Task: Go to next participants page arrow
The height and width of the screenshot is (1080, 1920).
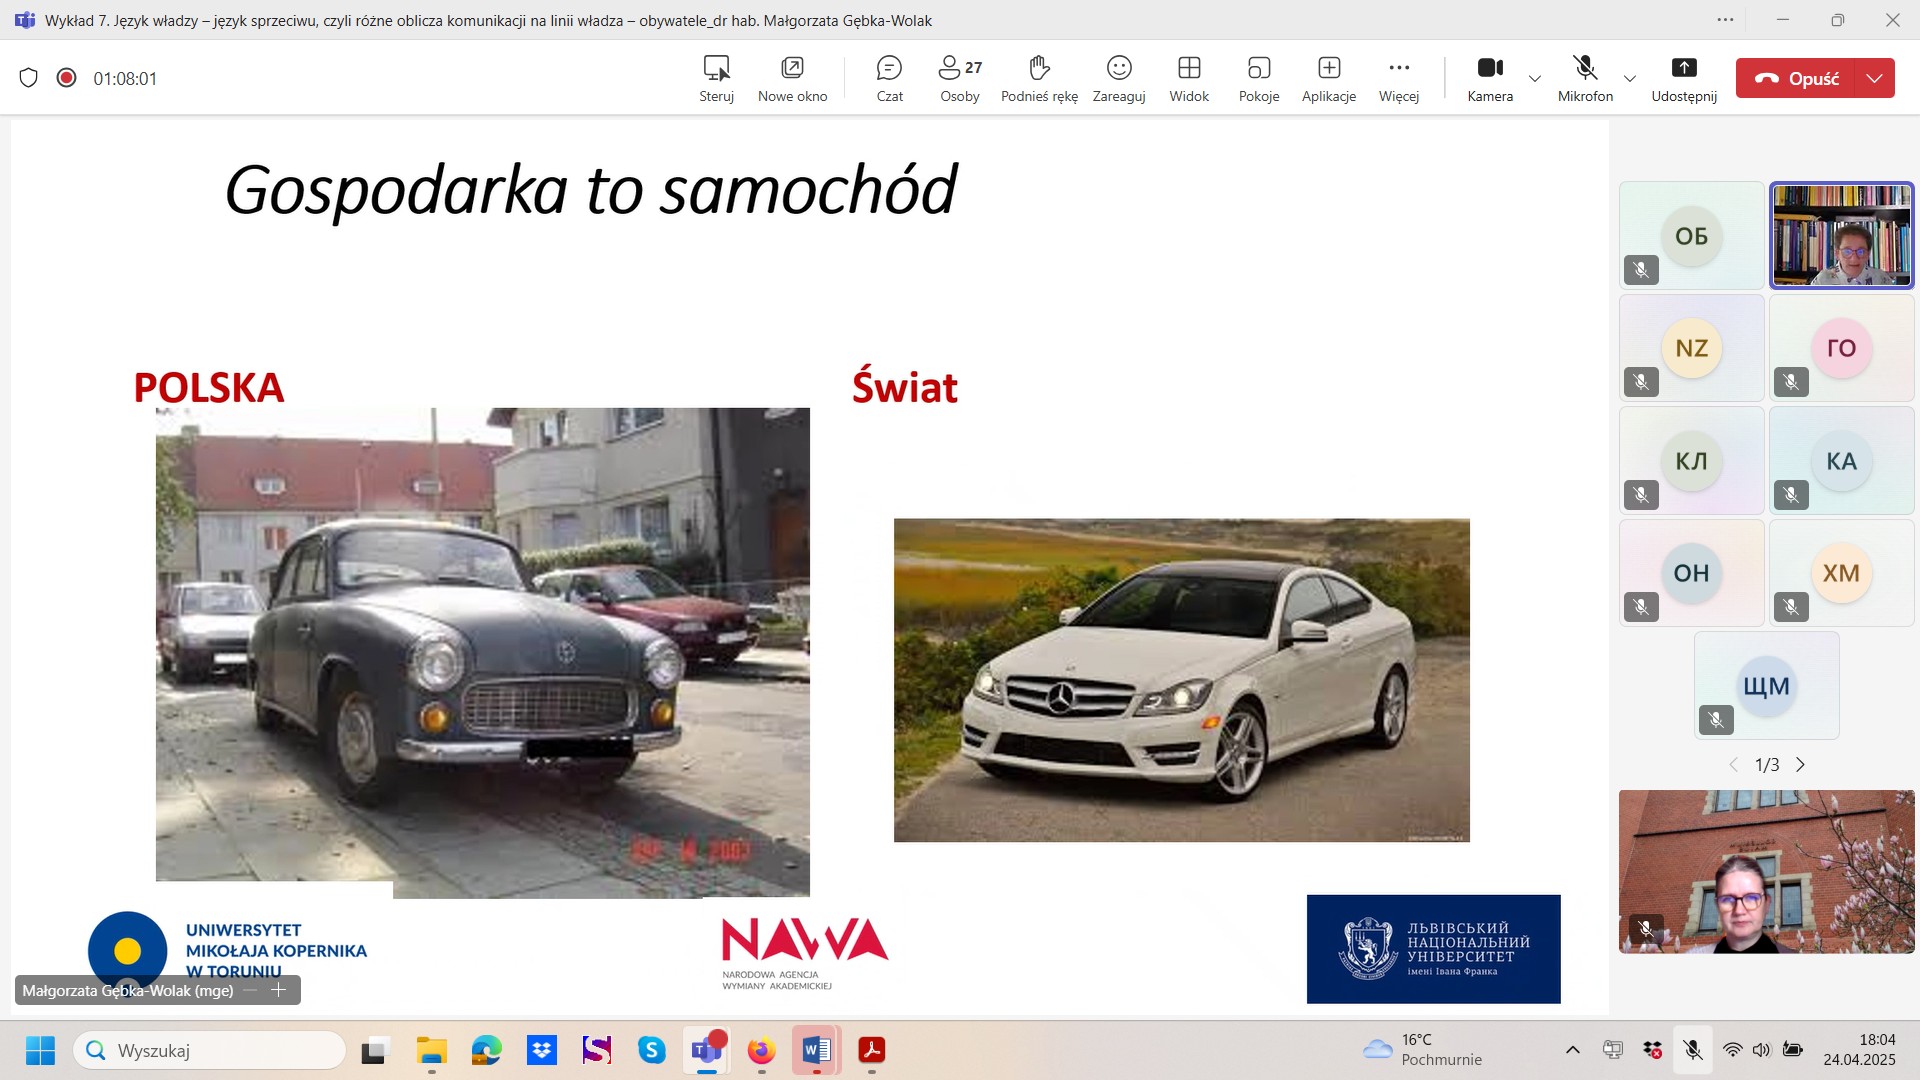Action: 1801,765
